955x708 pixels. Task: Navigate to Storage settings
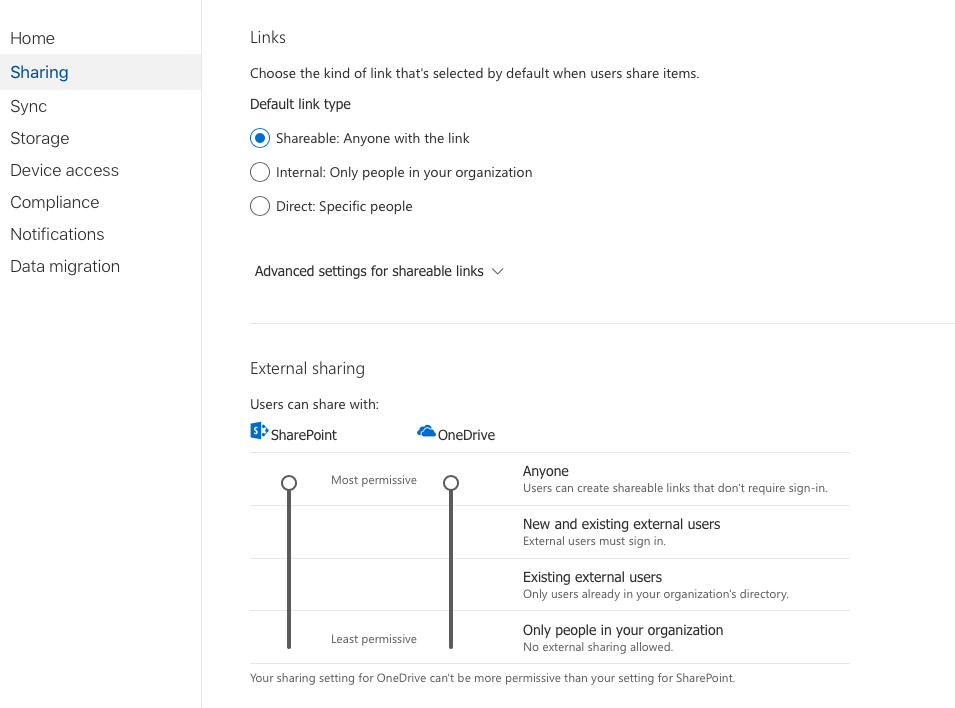point(40,138)
